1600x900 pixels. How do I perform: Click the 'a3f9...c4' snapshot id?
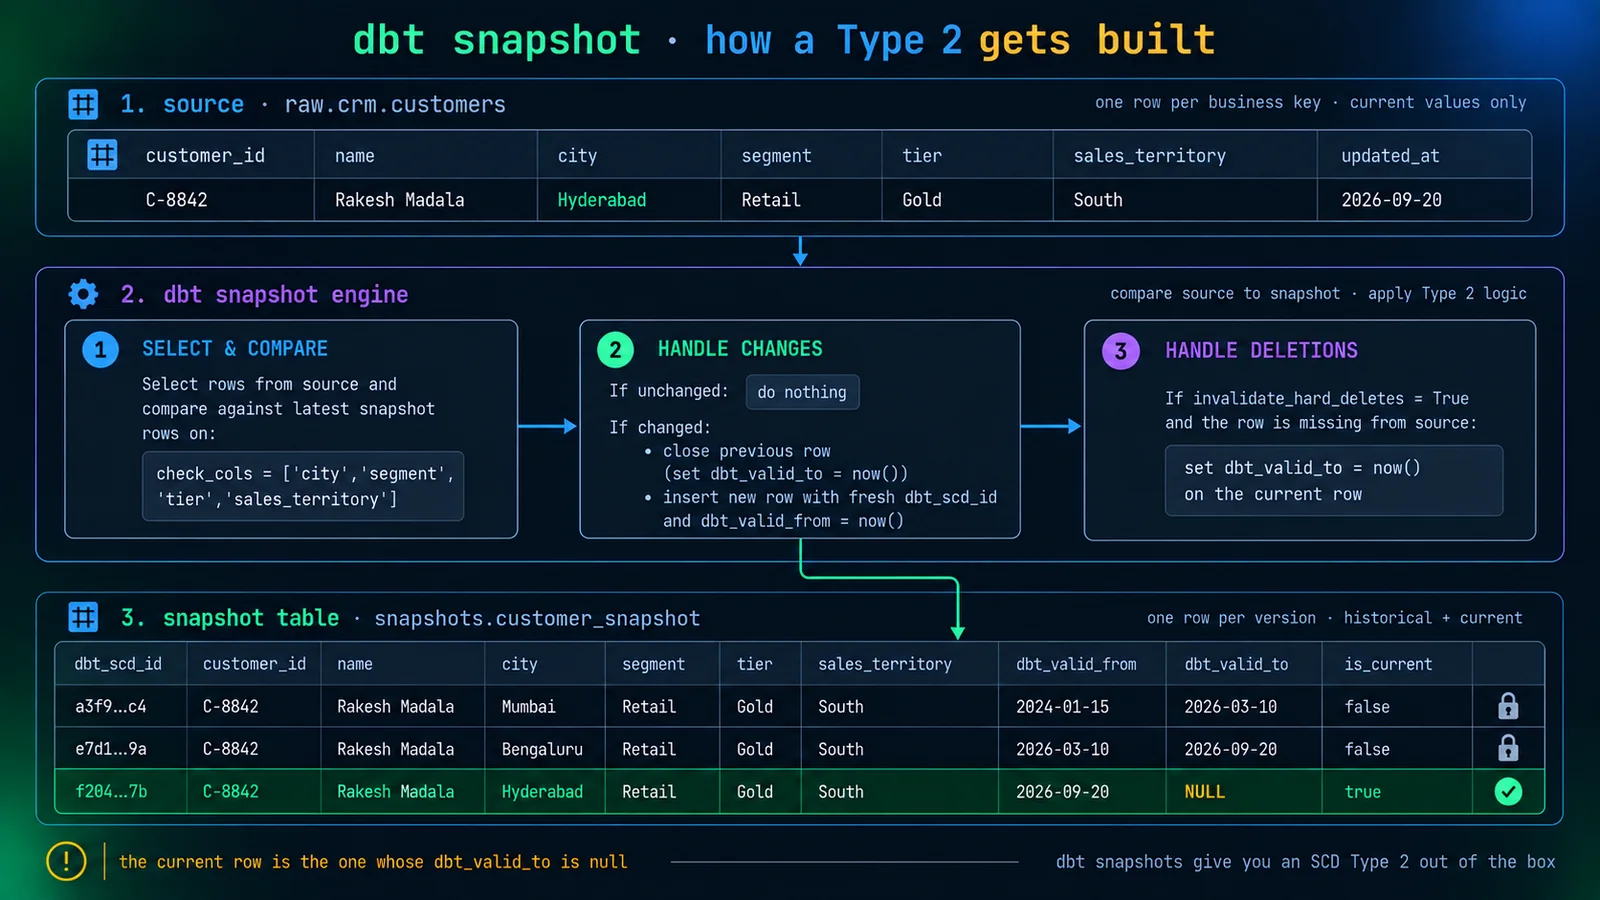(x=110, y=706)
